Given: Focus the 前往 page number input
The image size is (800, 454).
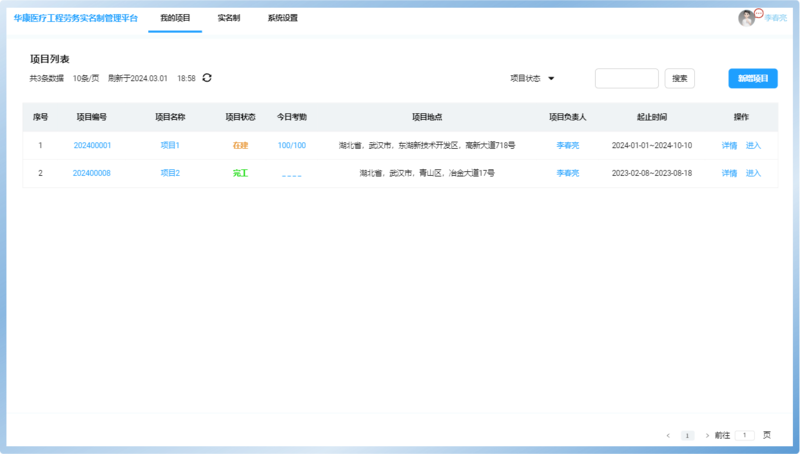Looking at the screenshot, I should [744, 435].
